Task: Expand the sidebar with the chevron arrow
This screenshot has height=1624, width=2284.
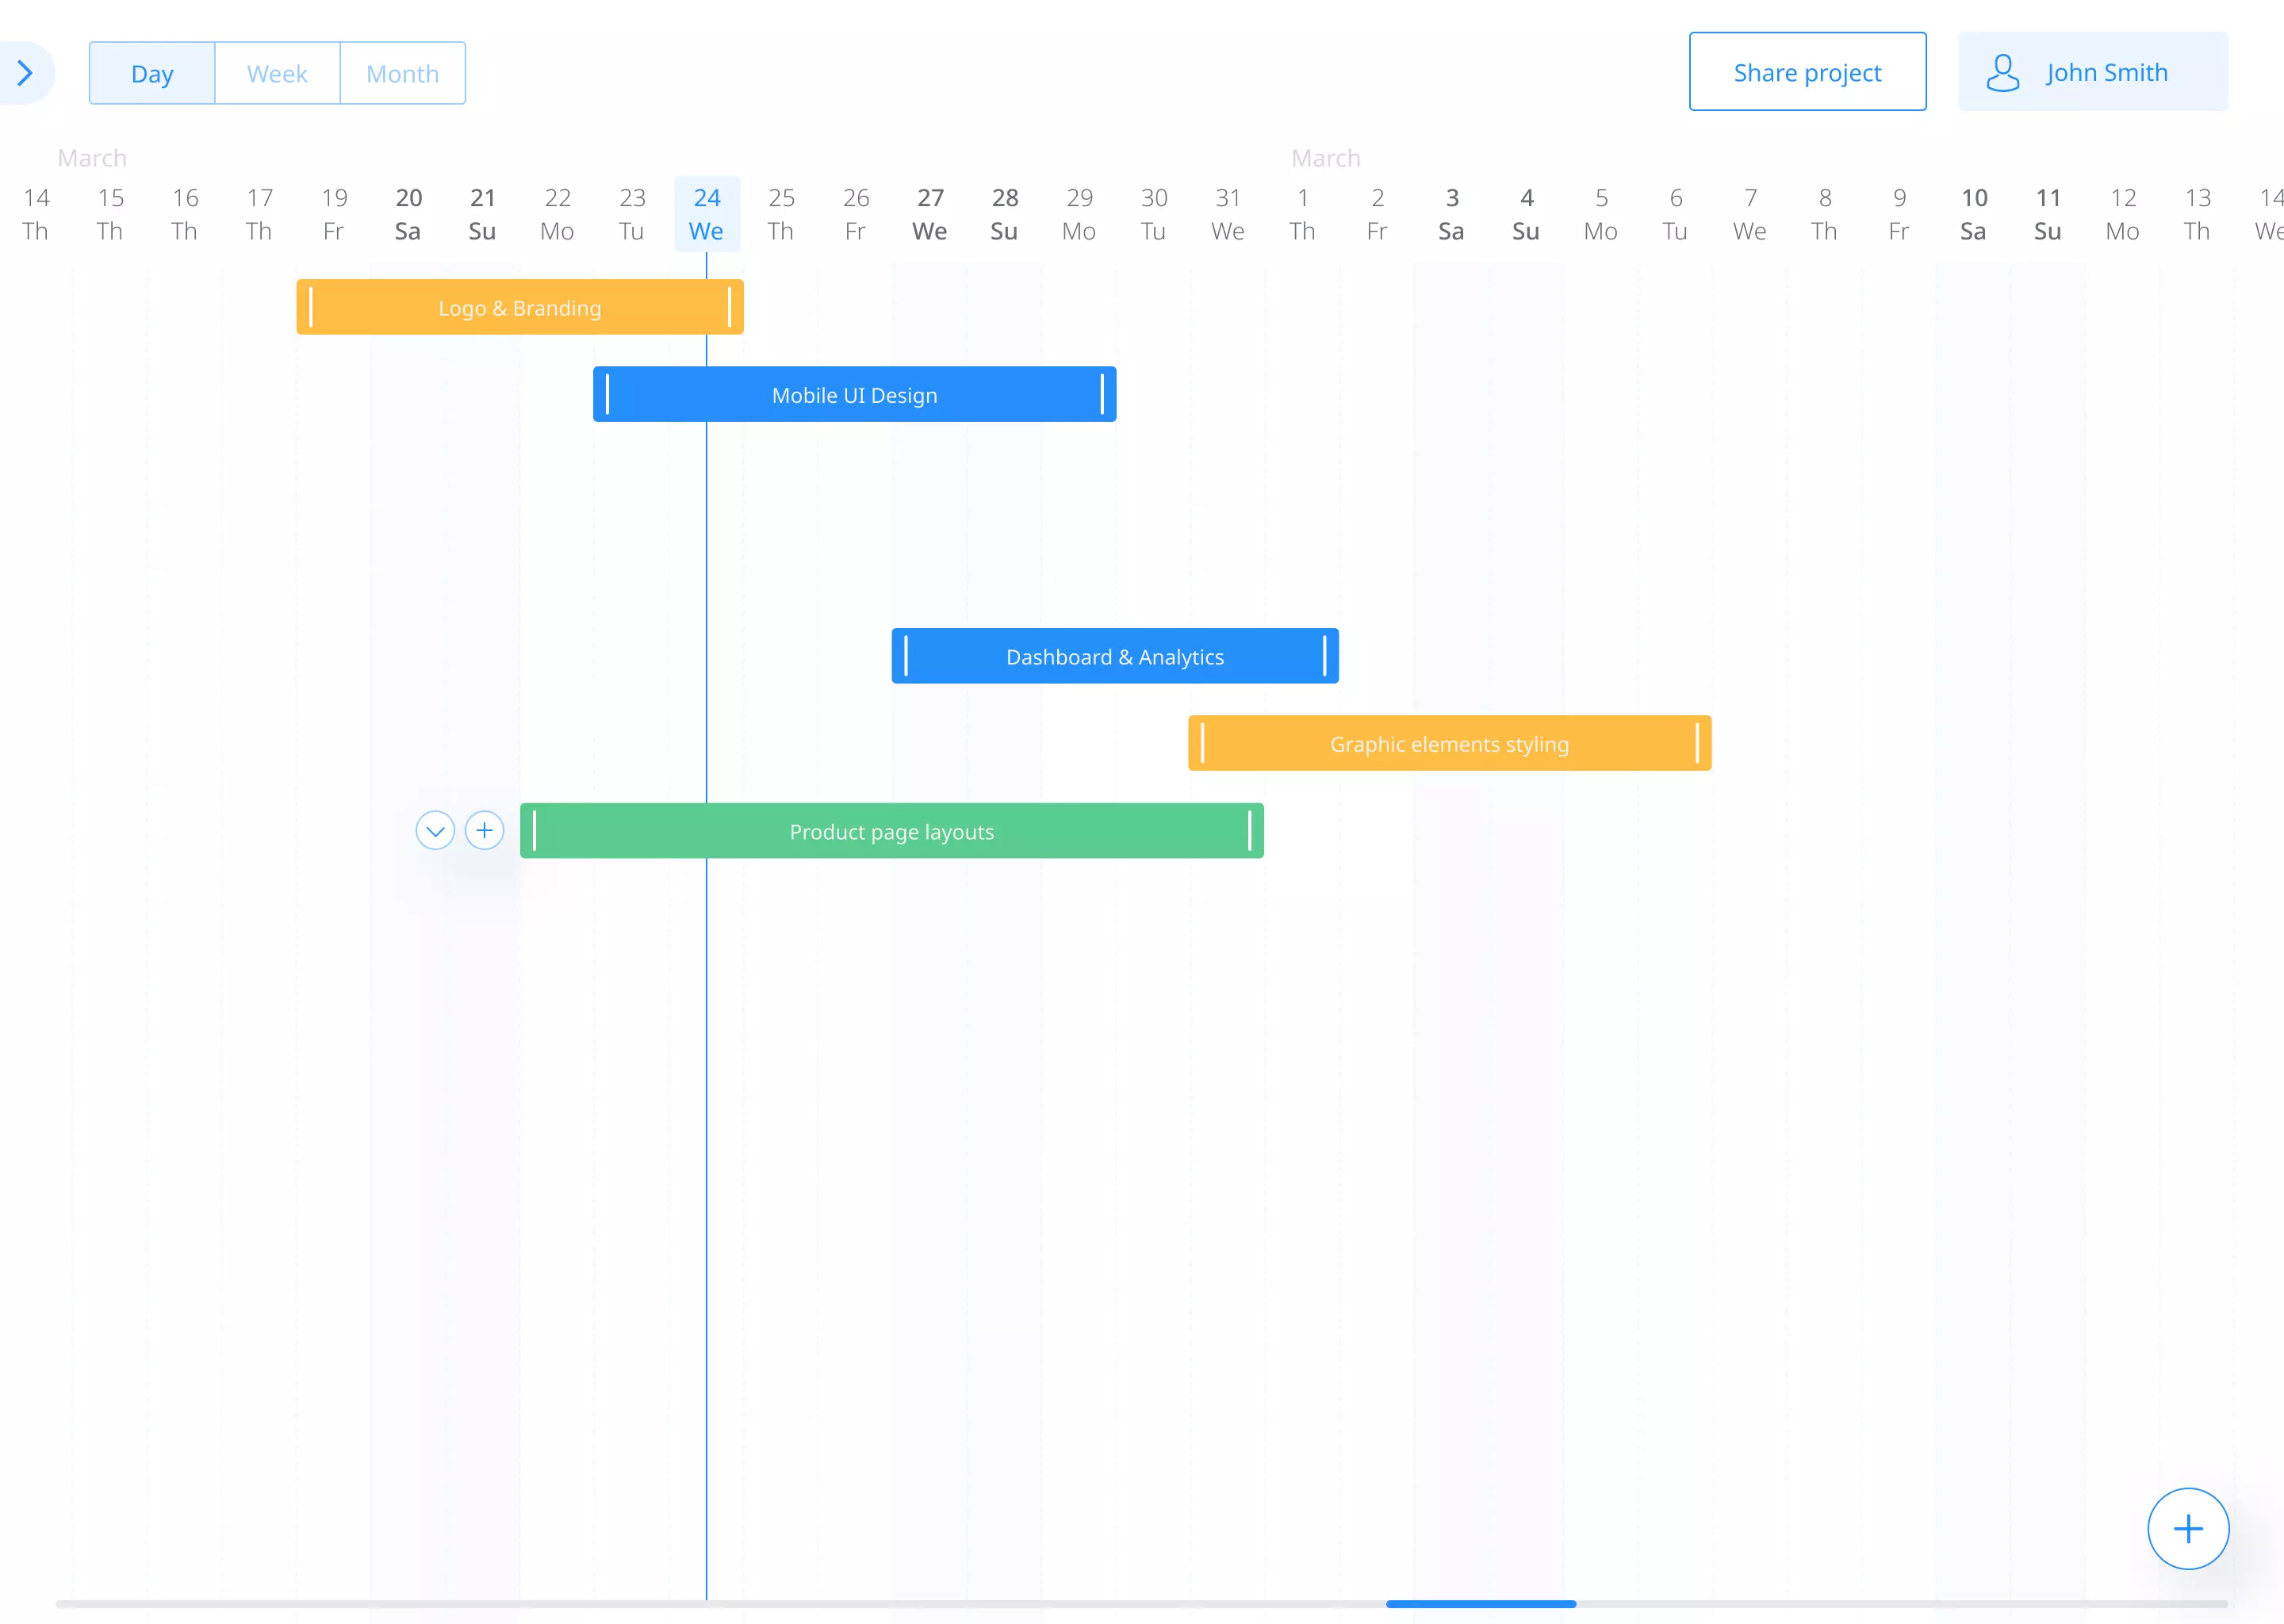Action: [25, 73]
